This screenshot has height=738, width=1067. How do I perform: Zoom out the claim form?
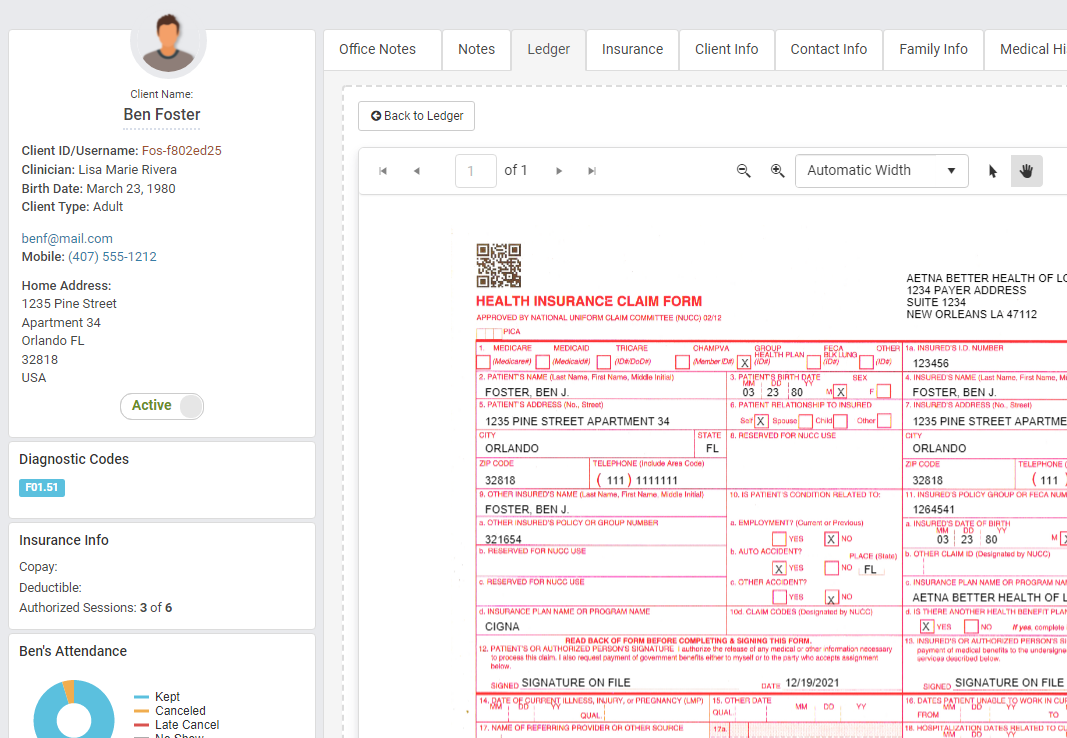point(744,171)
